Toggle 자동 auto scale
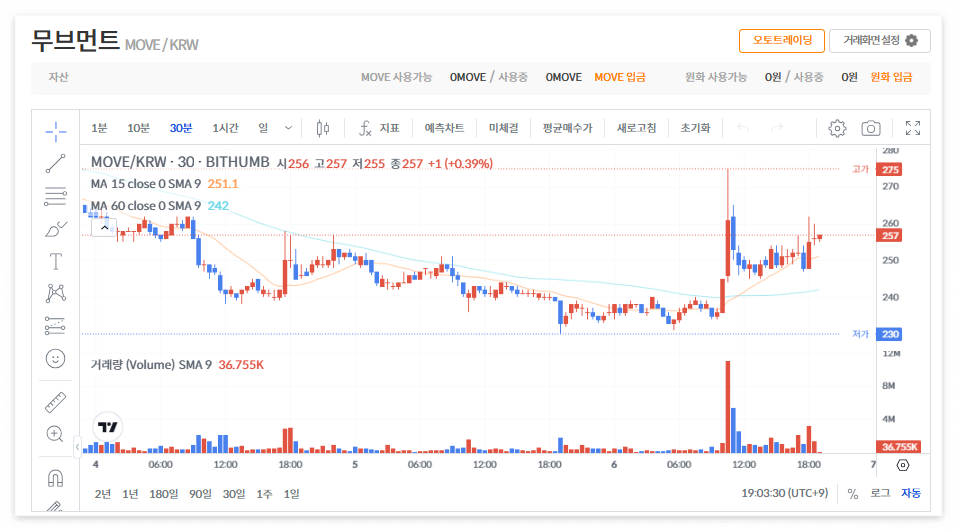 911,494
